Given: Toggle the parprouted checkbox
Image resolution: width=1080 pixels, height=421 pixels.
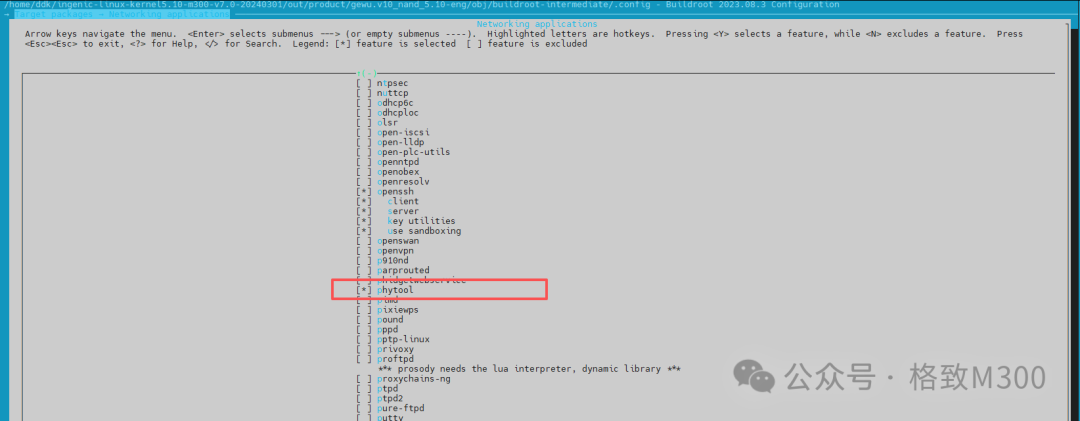Looking at the screenshot, I should click(364, 271).
